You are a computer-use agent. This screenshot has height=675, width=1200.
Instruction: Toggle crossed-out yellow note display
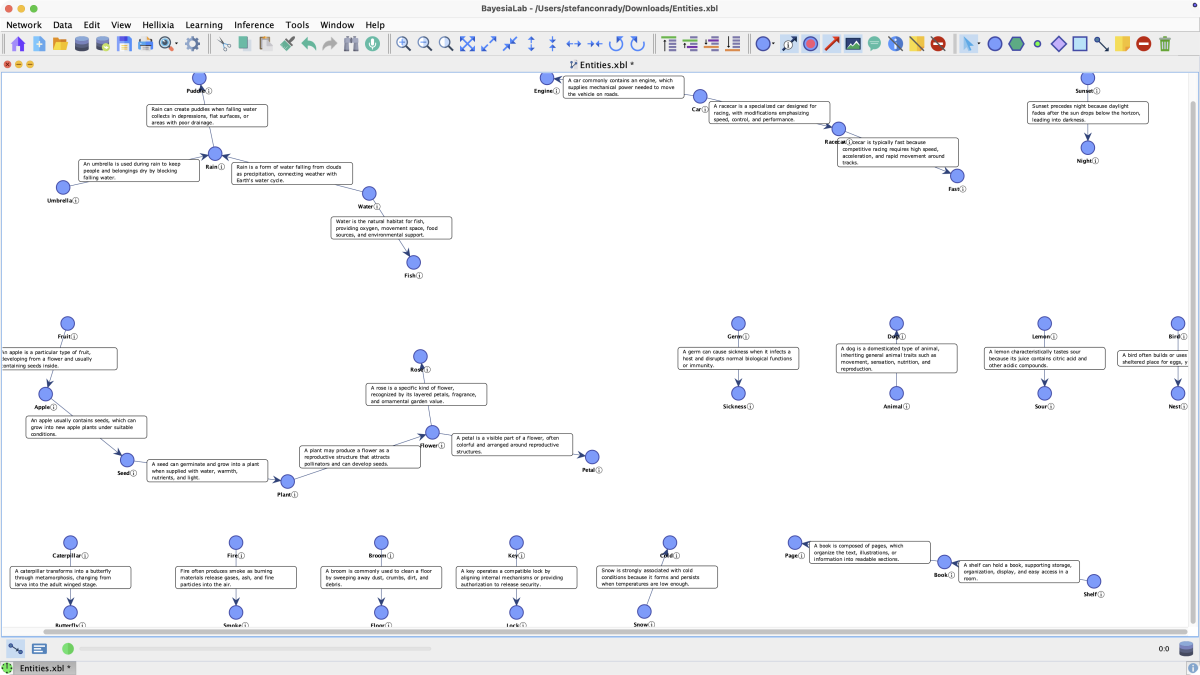916,44
